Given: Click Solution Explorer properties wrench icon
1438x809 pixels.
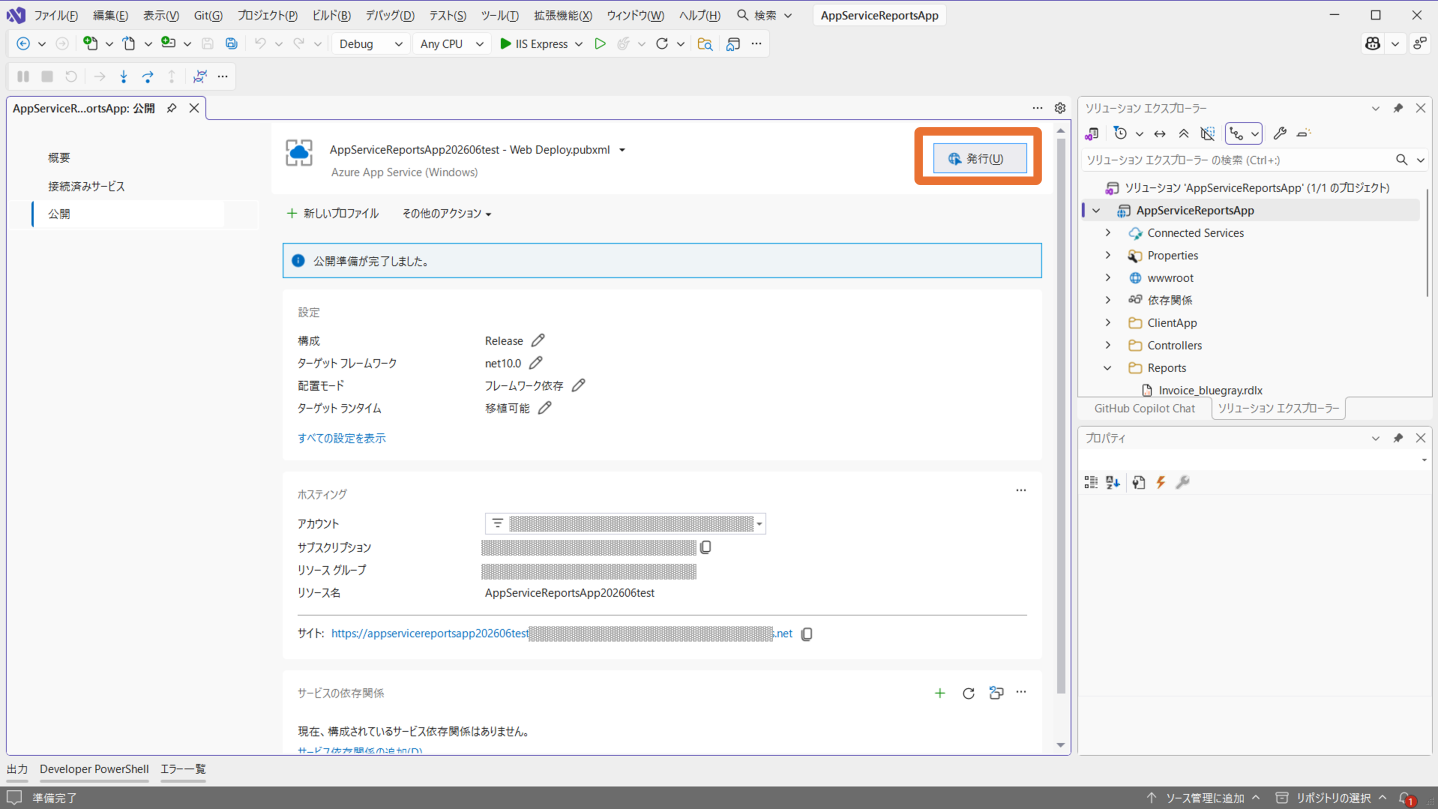Looking at the screenshot, I should pos(1280,133).
